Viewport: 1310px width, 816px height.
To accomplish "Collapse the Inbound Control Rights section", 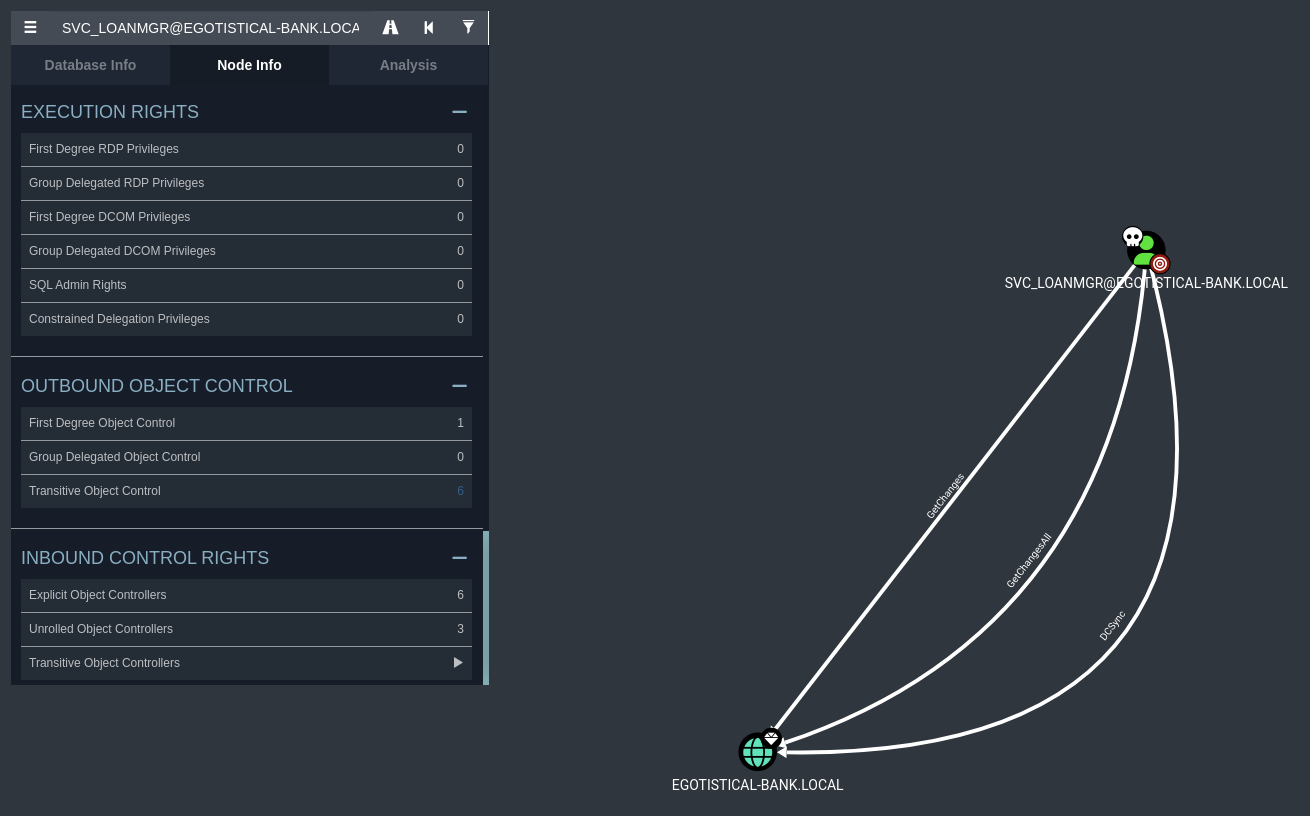I will pyautogui.click(x=459, y=558).
